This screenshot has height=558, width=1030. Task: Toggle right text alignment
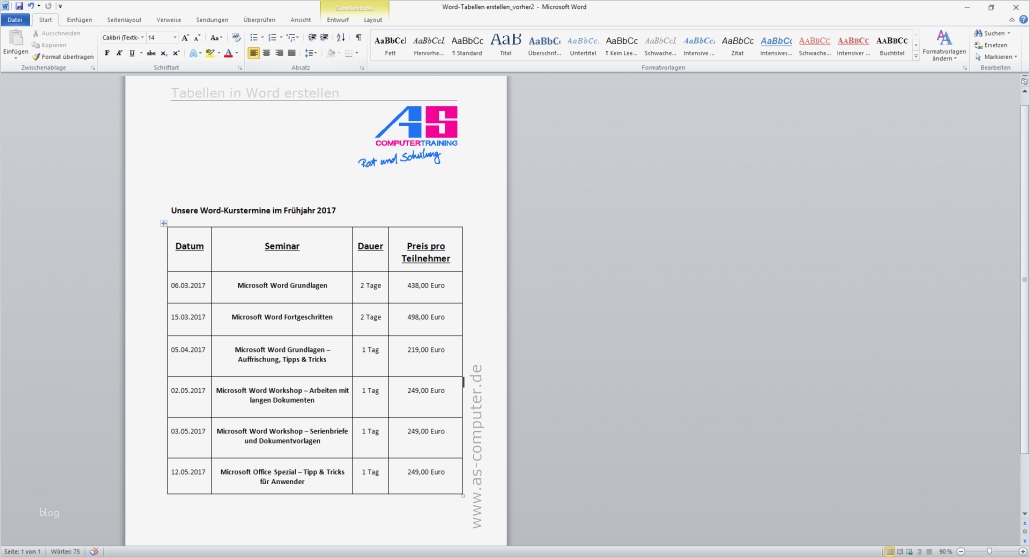(279, 53)
